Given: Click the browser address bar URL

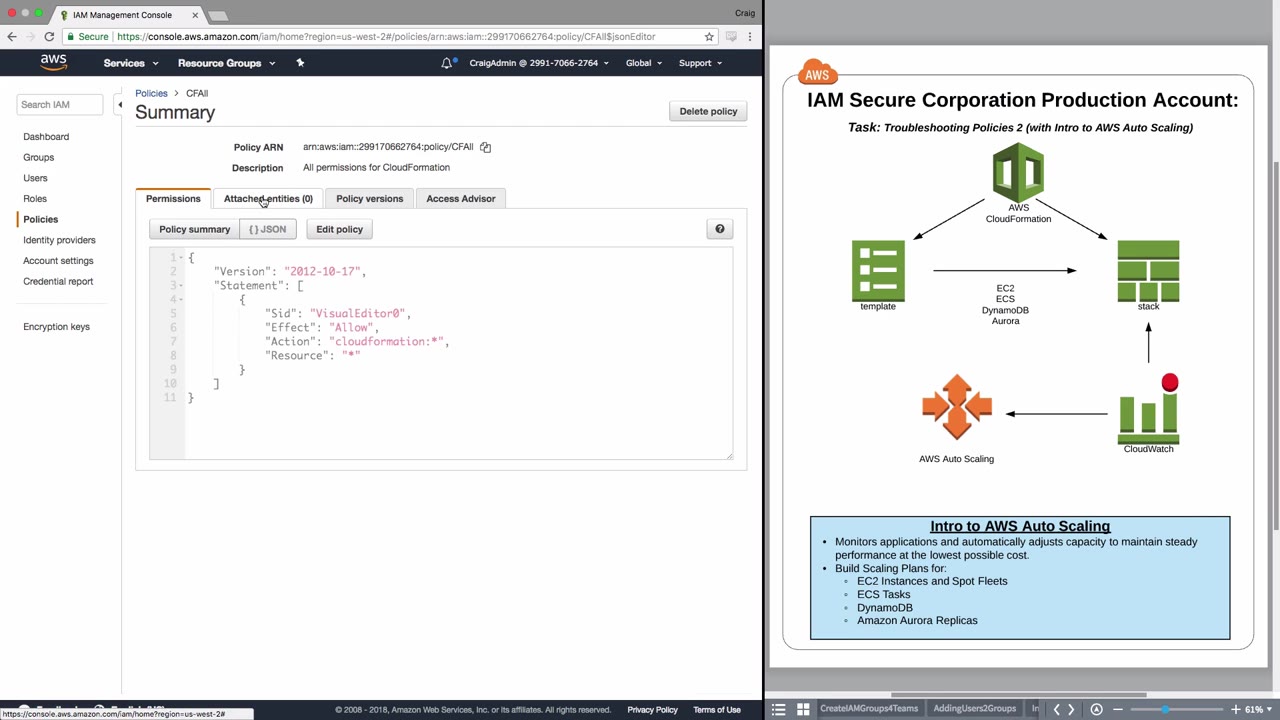Looking at the screenshot, I should pyautogui.click(x=386, y=37).
